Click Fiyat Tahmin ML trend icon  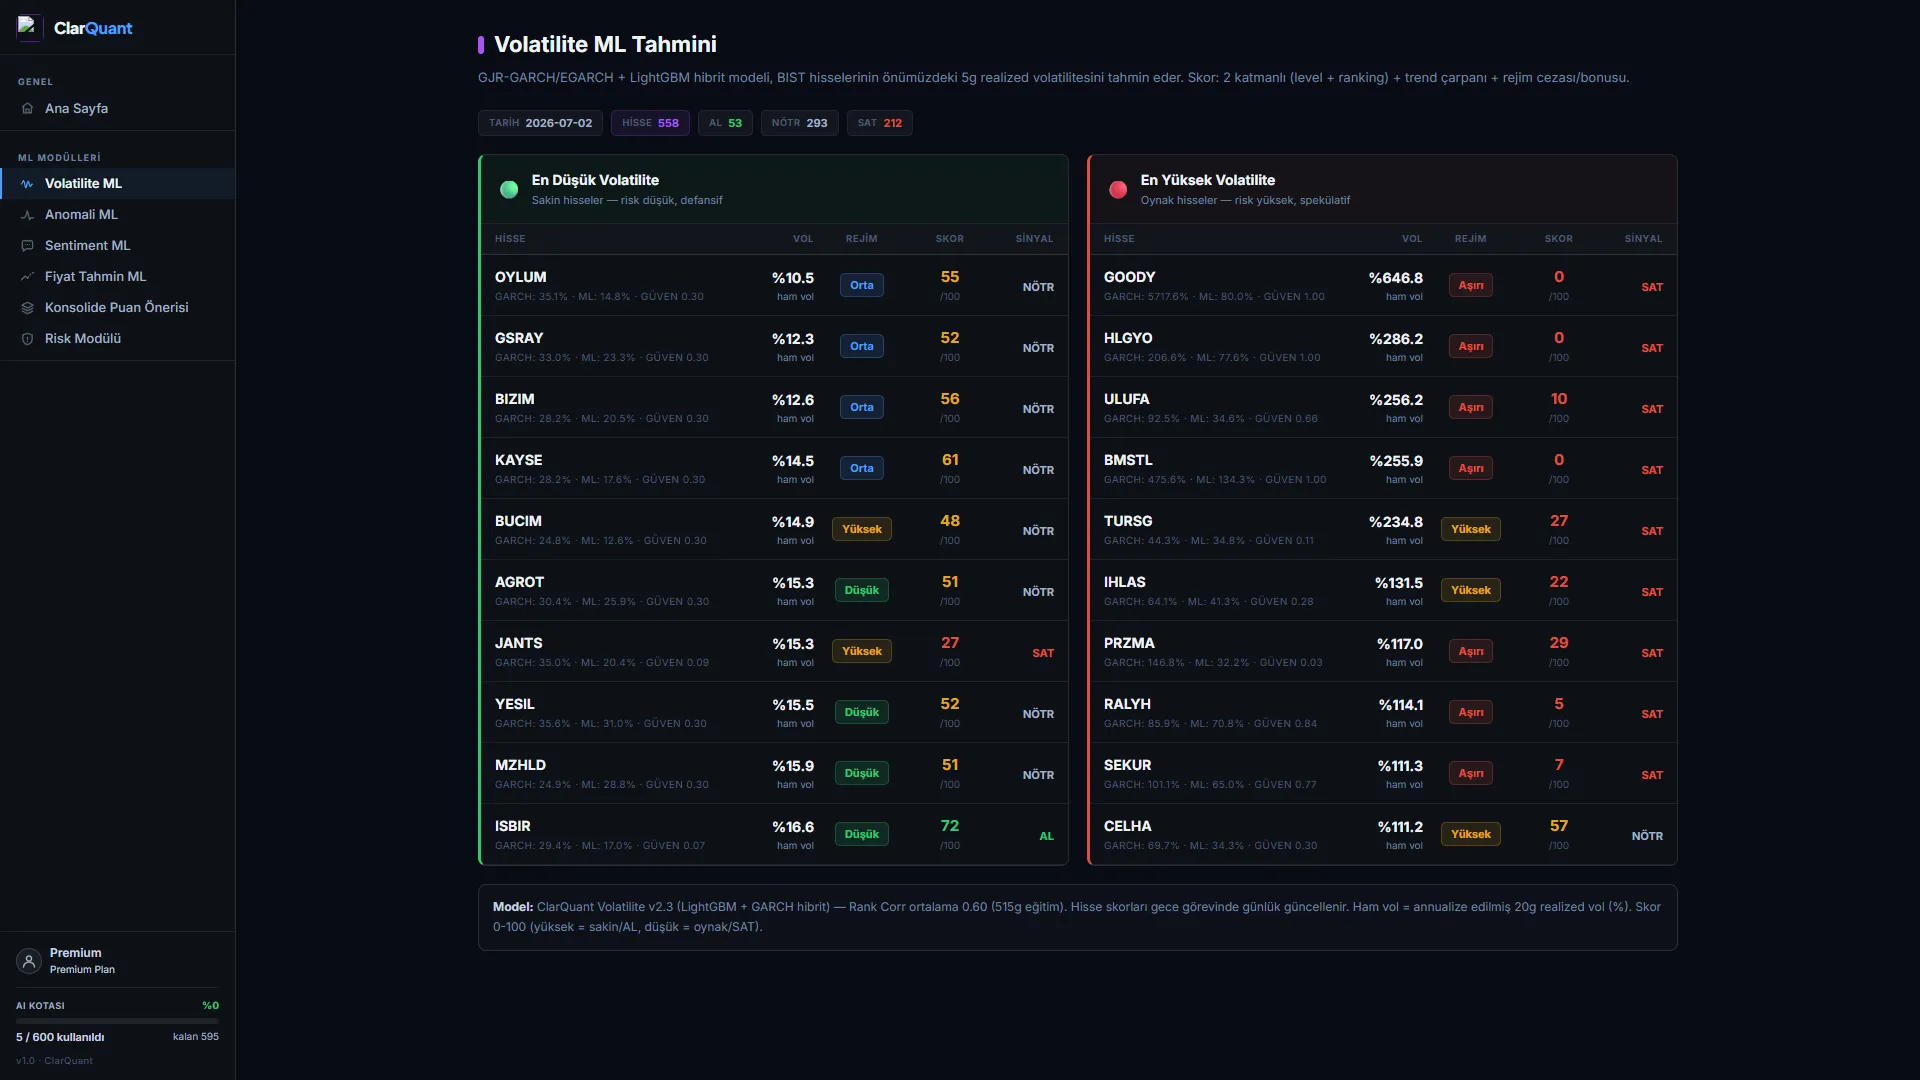27,277
